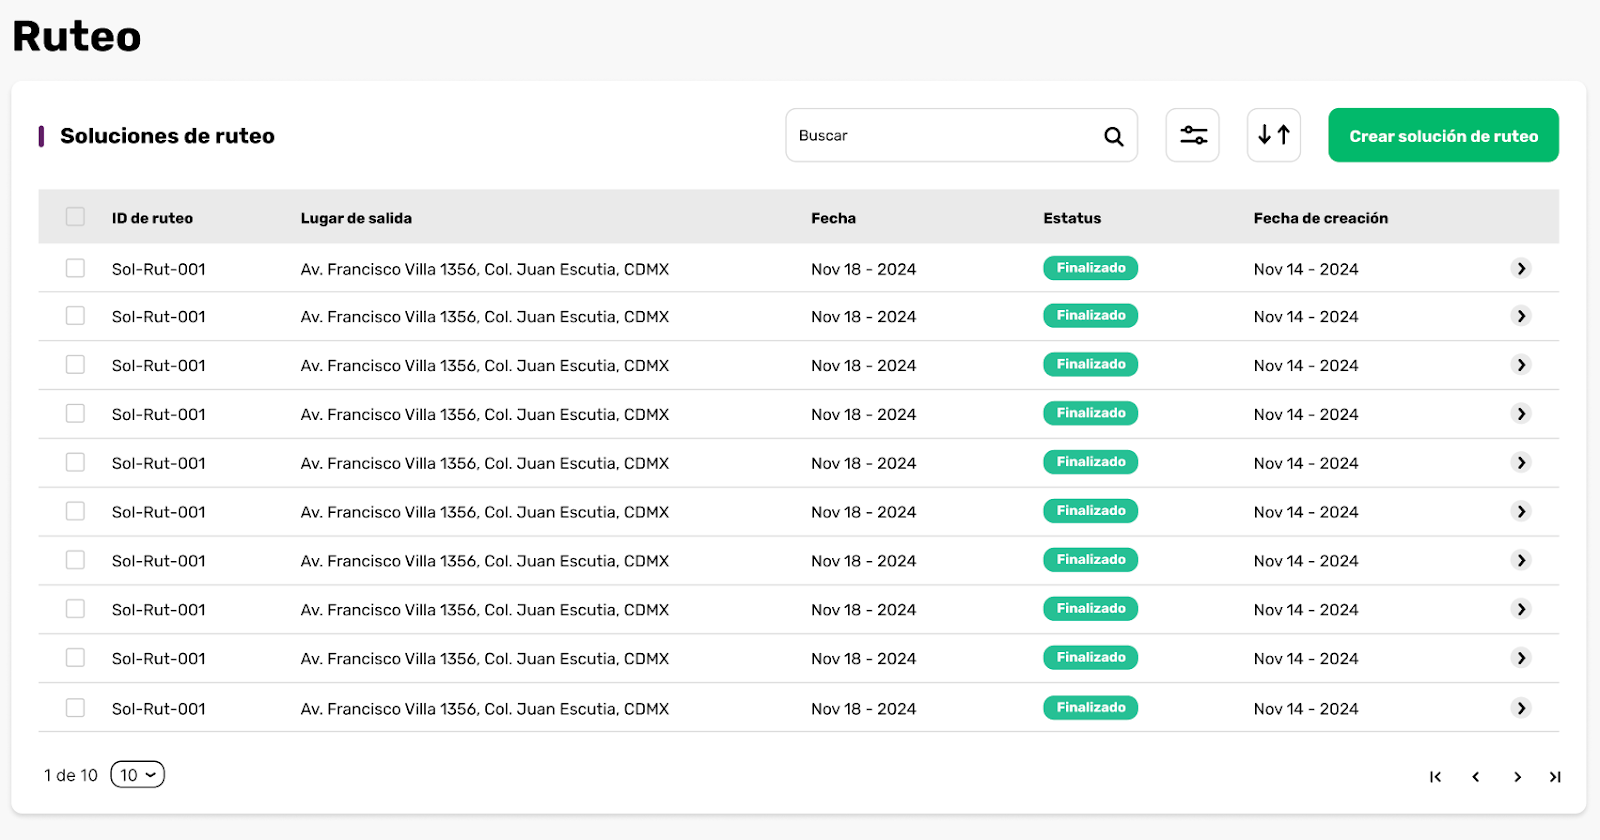Open details arrow of the tenth table row

tap(1521, 708)
